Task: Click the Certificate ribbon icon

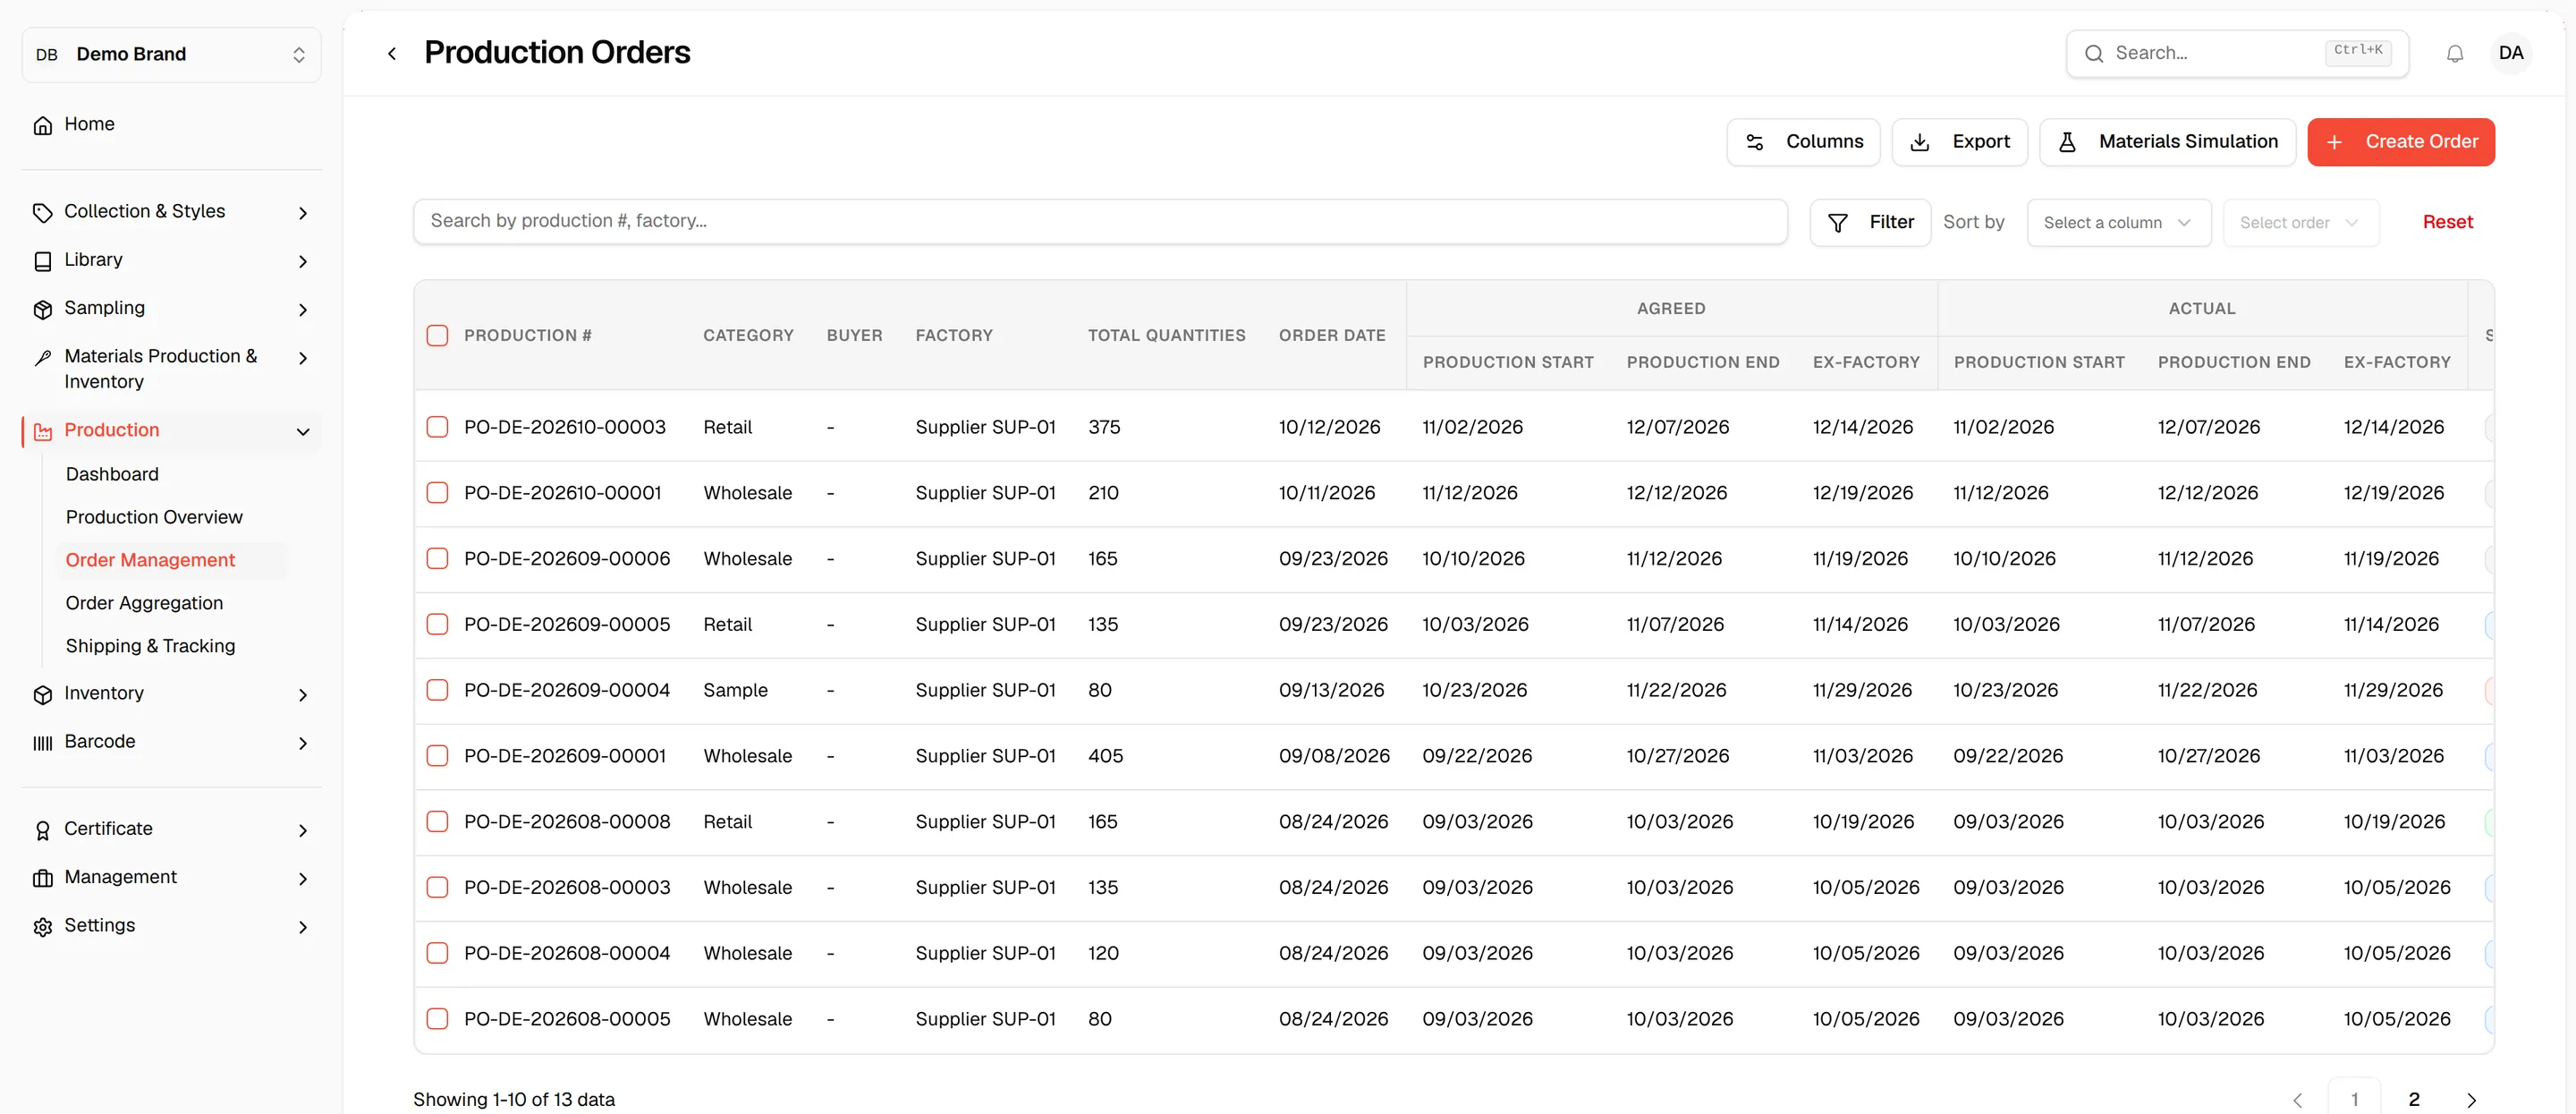Action: click(43, 830)
